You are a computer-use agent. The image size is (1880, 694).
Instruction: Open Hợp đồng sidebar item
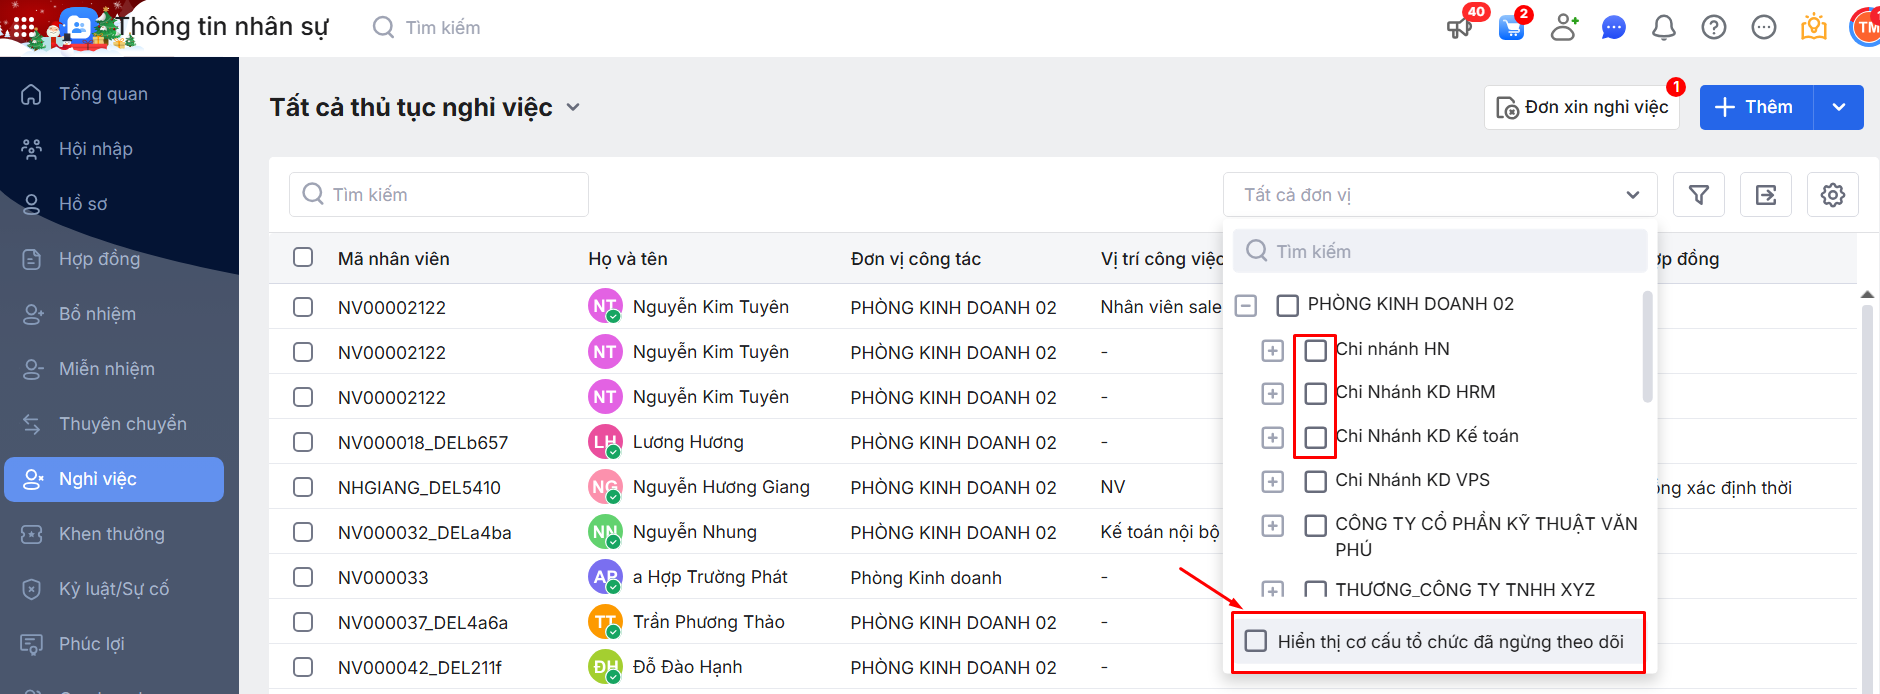(x=114, y=259)
